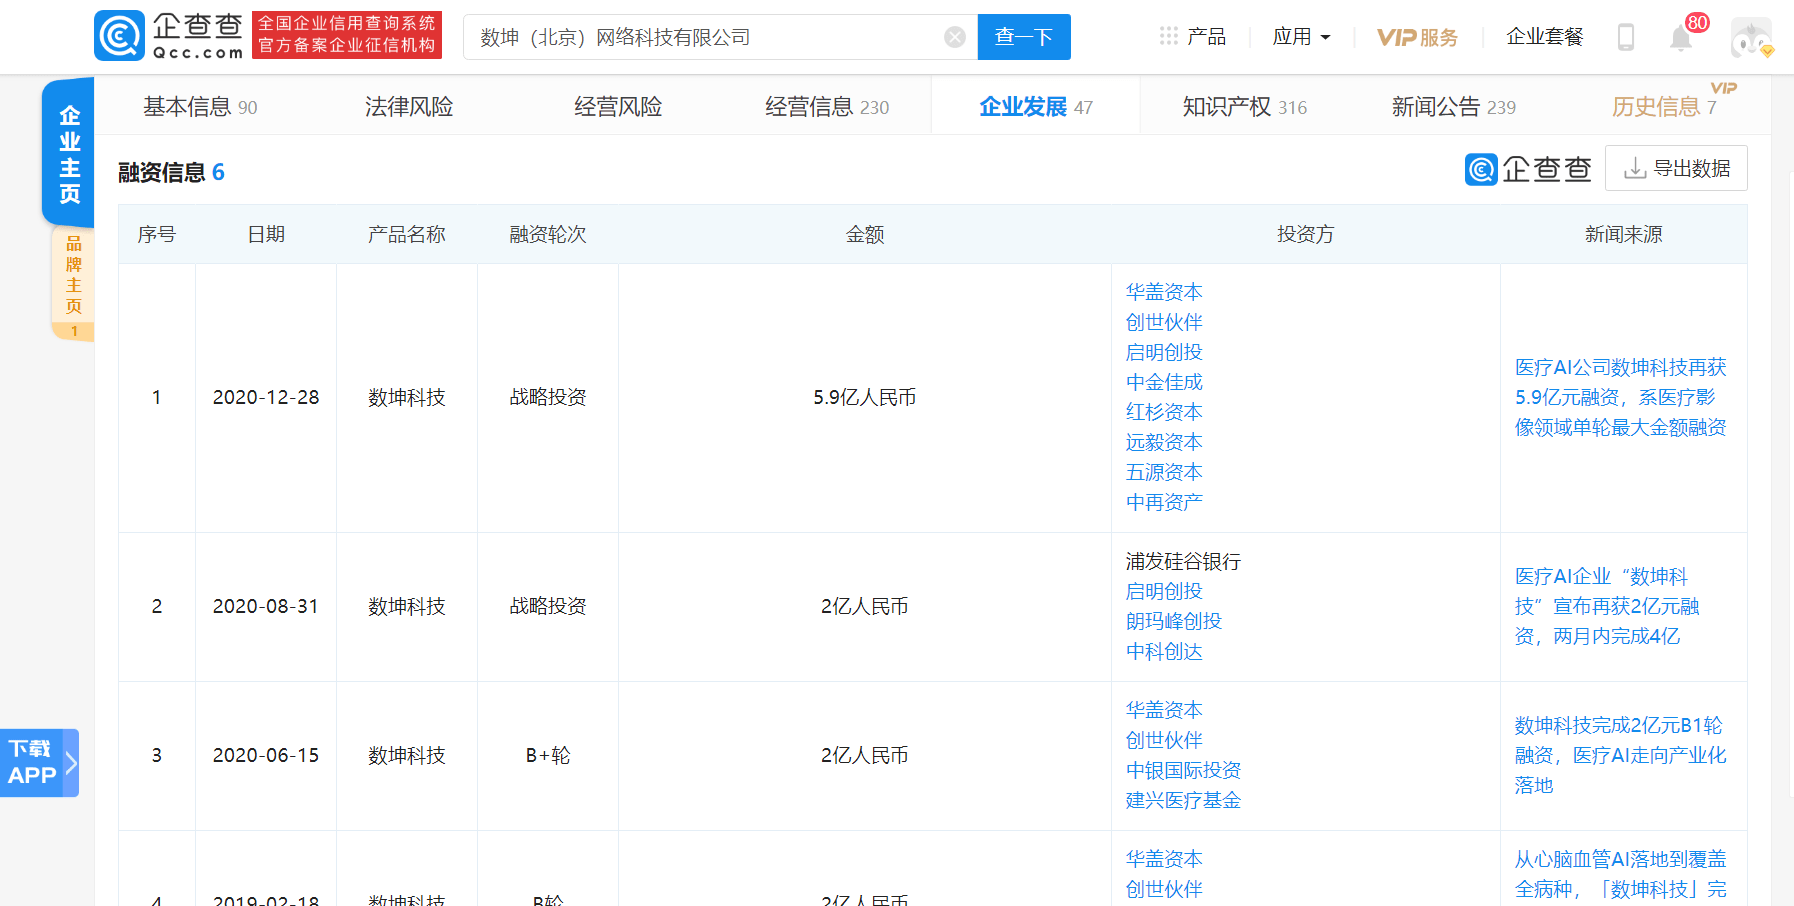1794x906 pixels.
Task: Switch to the 知识产权 tab
Action: coord(1245,106)
